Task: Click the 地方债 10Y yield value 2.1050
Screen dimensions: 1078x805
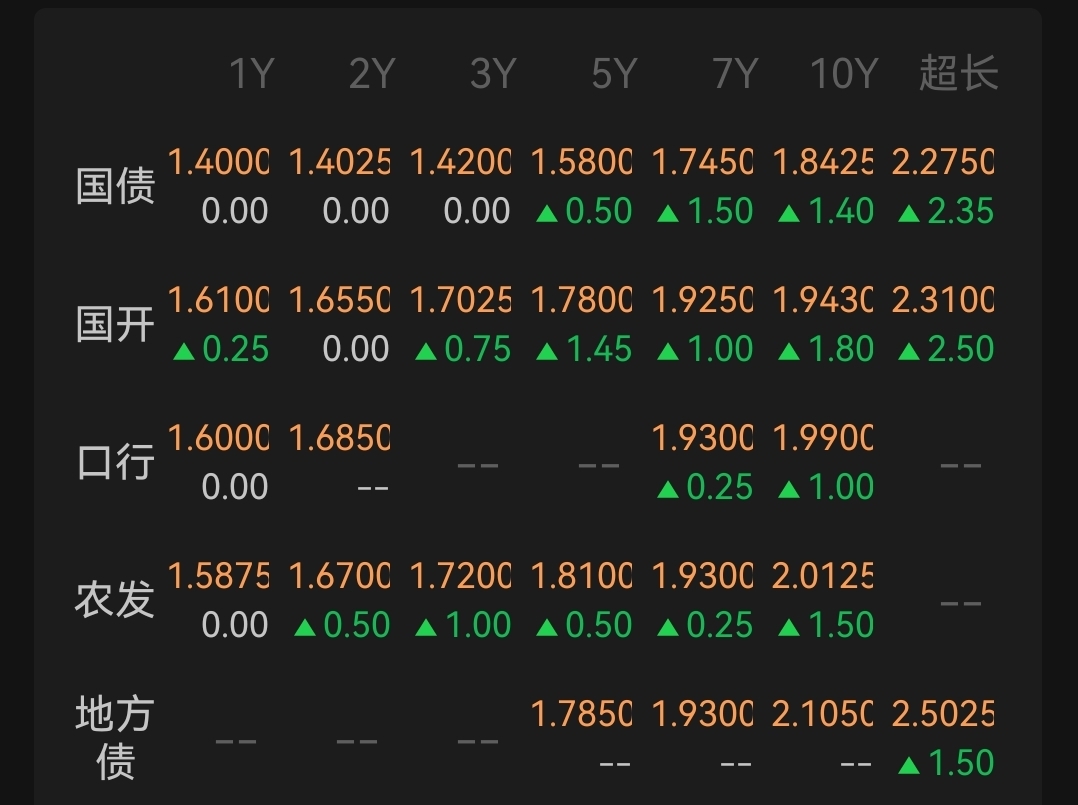Action: point(822,714)
